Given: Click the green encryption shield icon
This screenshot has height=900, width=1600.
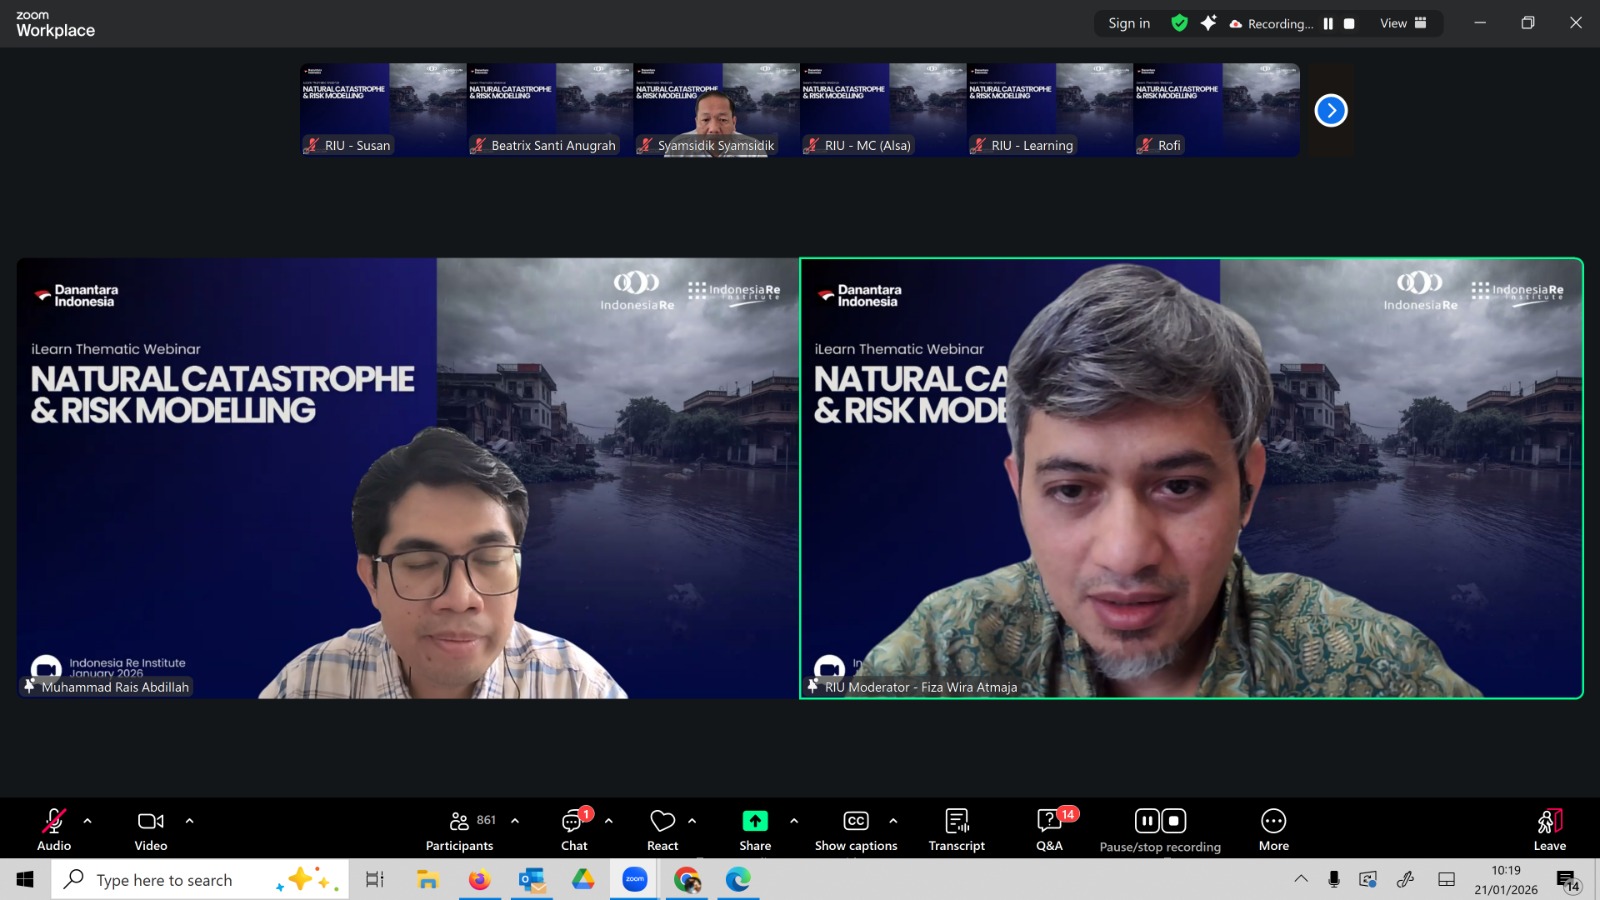Looking at the screenshot, I should (1180, 23).
